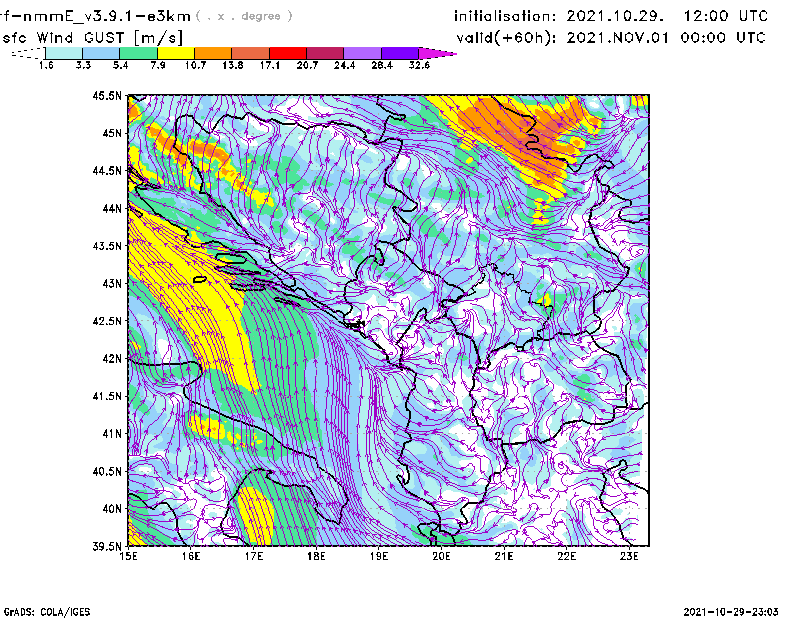Click the initialisation date 2021.10.29. text
Image resolution: width=800 pixels, height=618 pixels.
pos(615,16)
